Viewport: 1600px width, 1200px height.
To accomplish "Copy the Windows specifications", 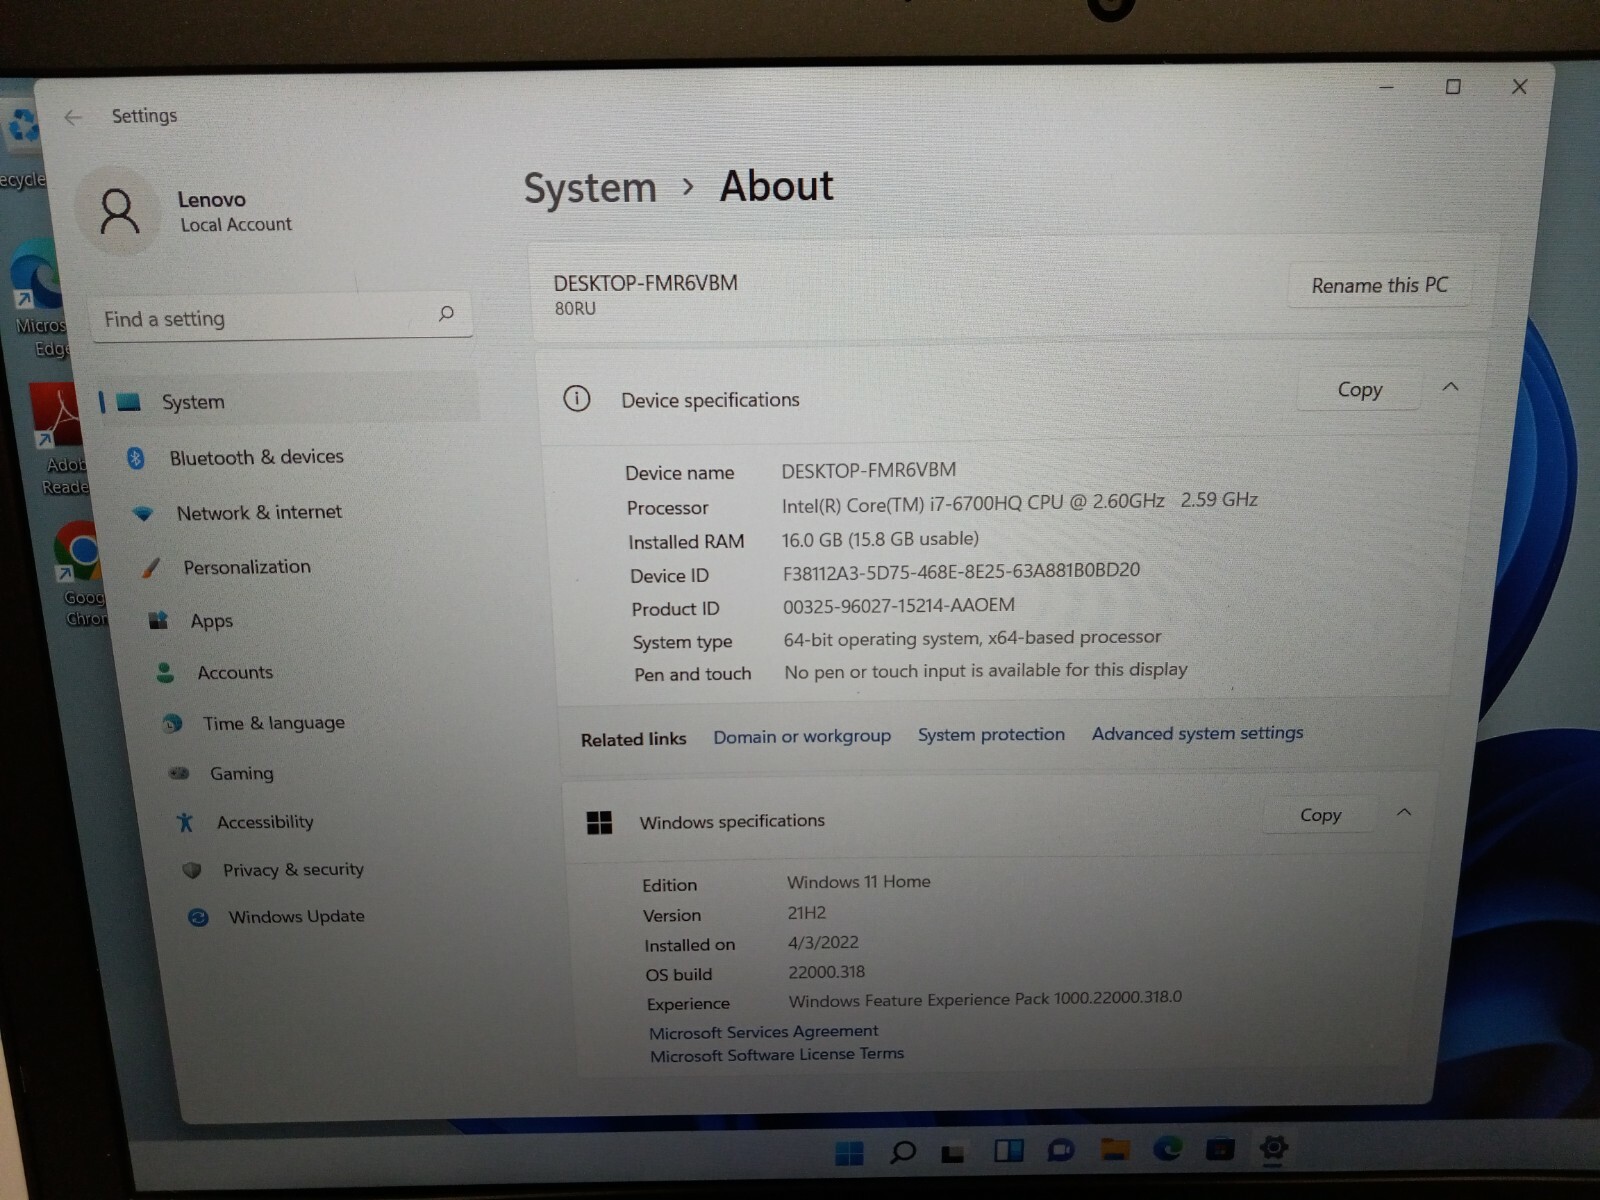I will tap(1320, 815).
